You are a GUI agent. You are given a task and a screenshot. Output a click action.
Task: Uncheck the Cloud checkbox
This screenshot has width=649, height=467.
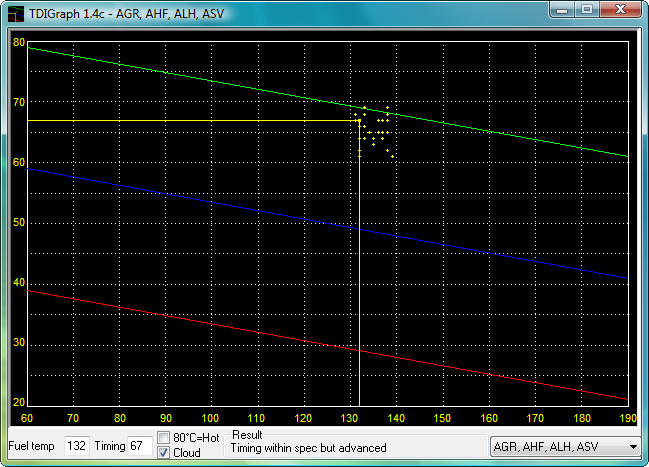click(x=164, y=453)
